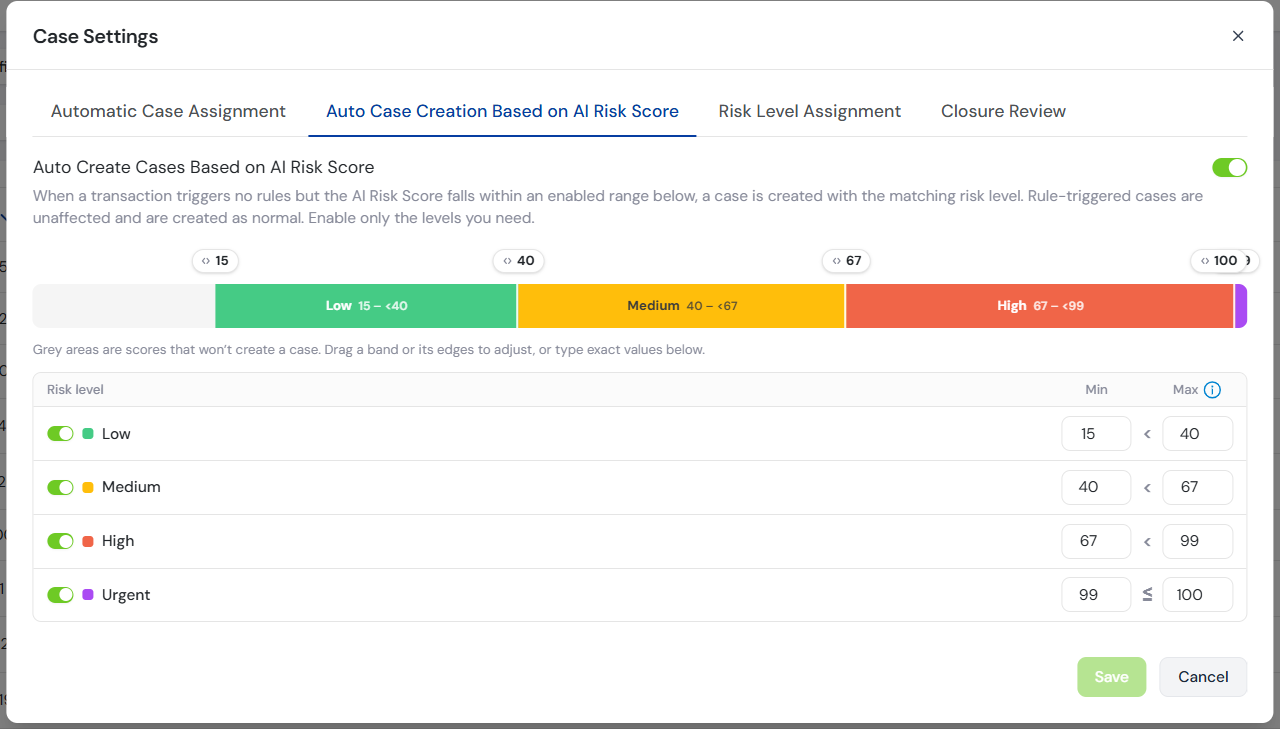Disable the Low risk level toggle

[61, 434]
